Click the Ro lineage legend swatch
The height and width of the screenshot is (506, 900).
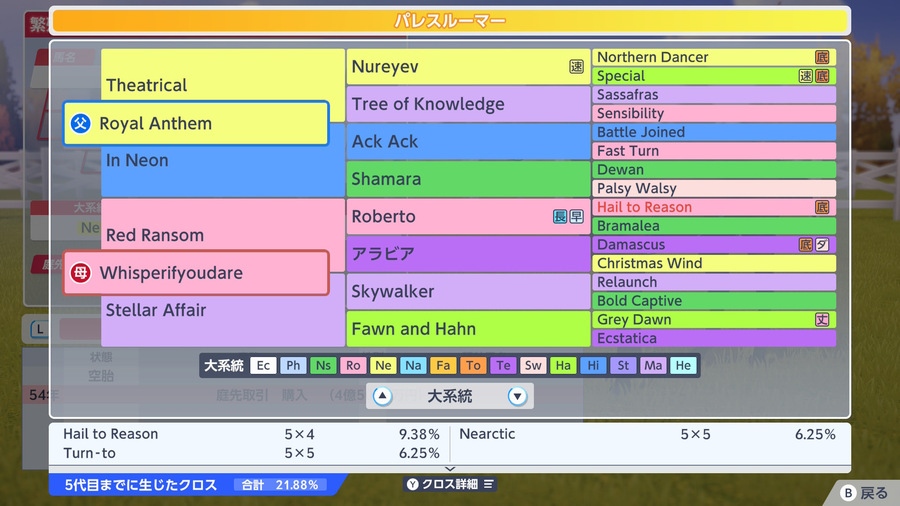pos(353,365)
